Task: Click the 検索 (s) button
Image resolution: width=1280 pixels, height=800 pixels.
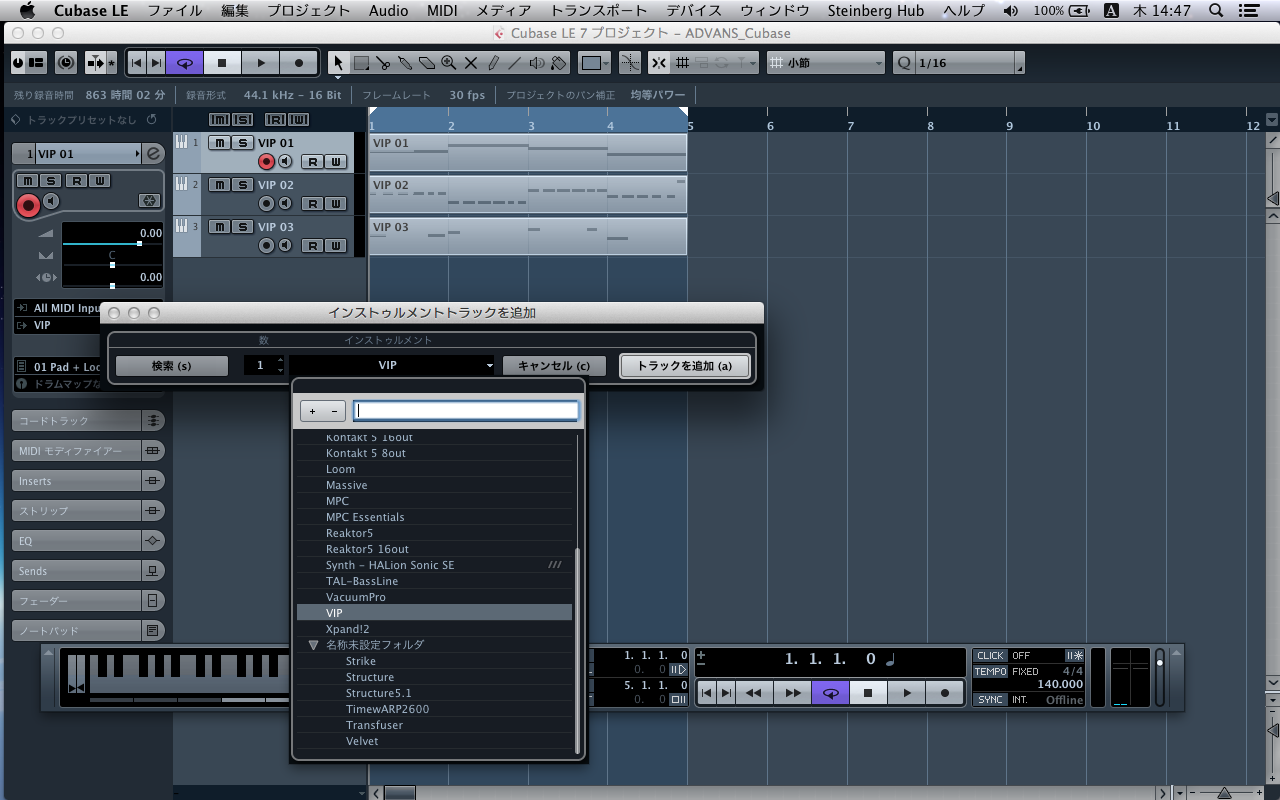Action: 171,366
